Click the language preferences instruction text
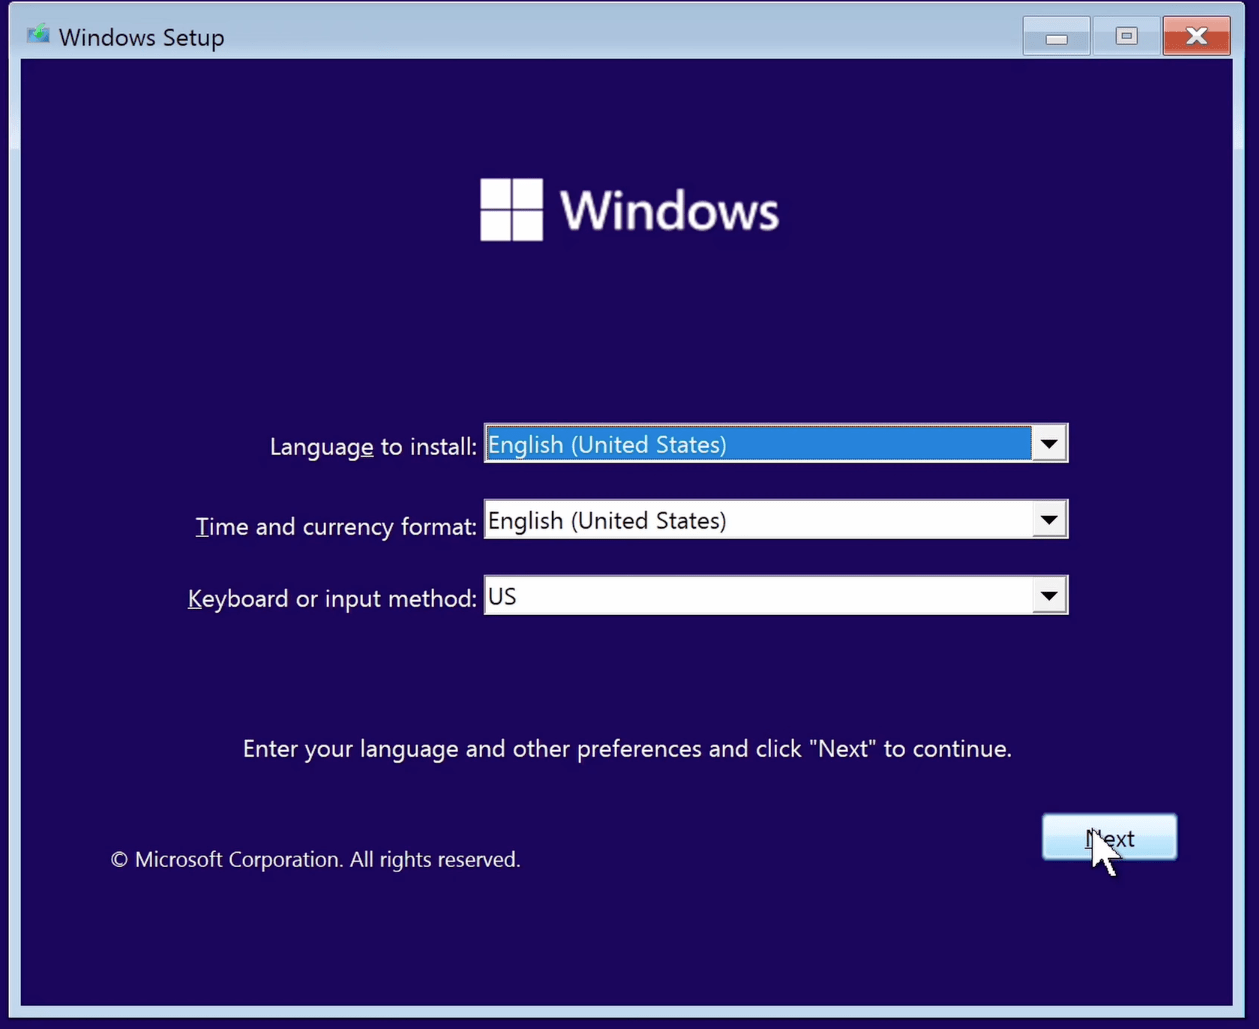 tap(627, 749)
